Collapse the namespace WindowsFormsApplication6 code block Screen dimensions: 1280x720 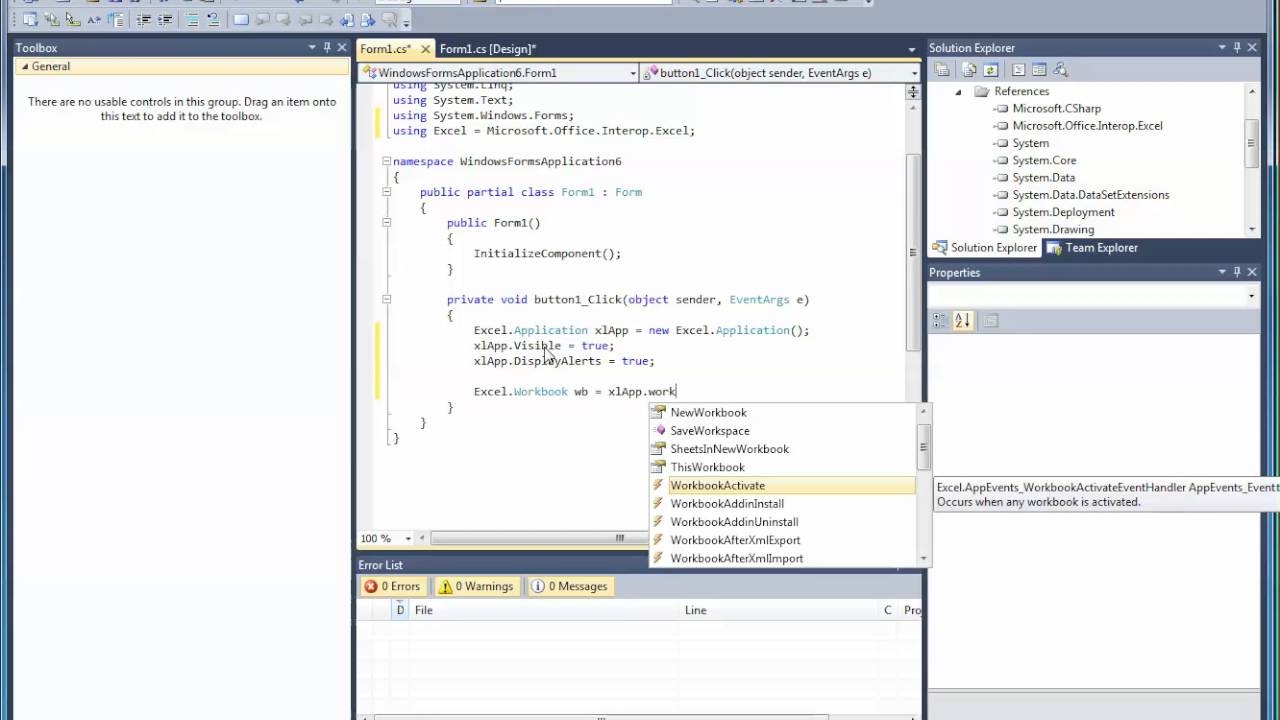pyautogui.click(x=386, y=161)
